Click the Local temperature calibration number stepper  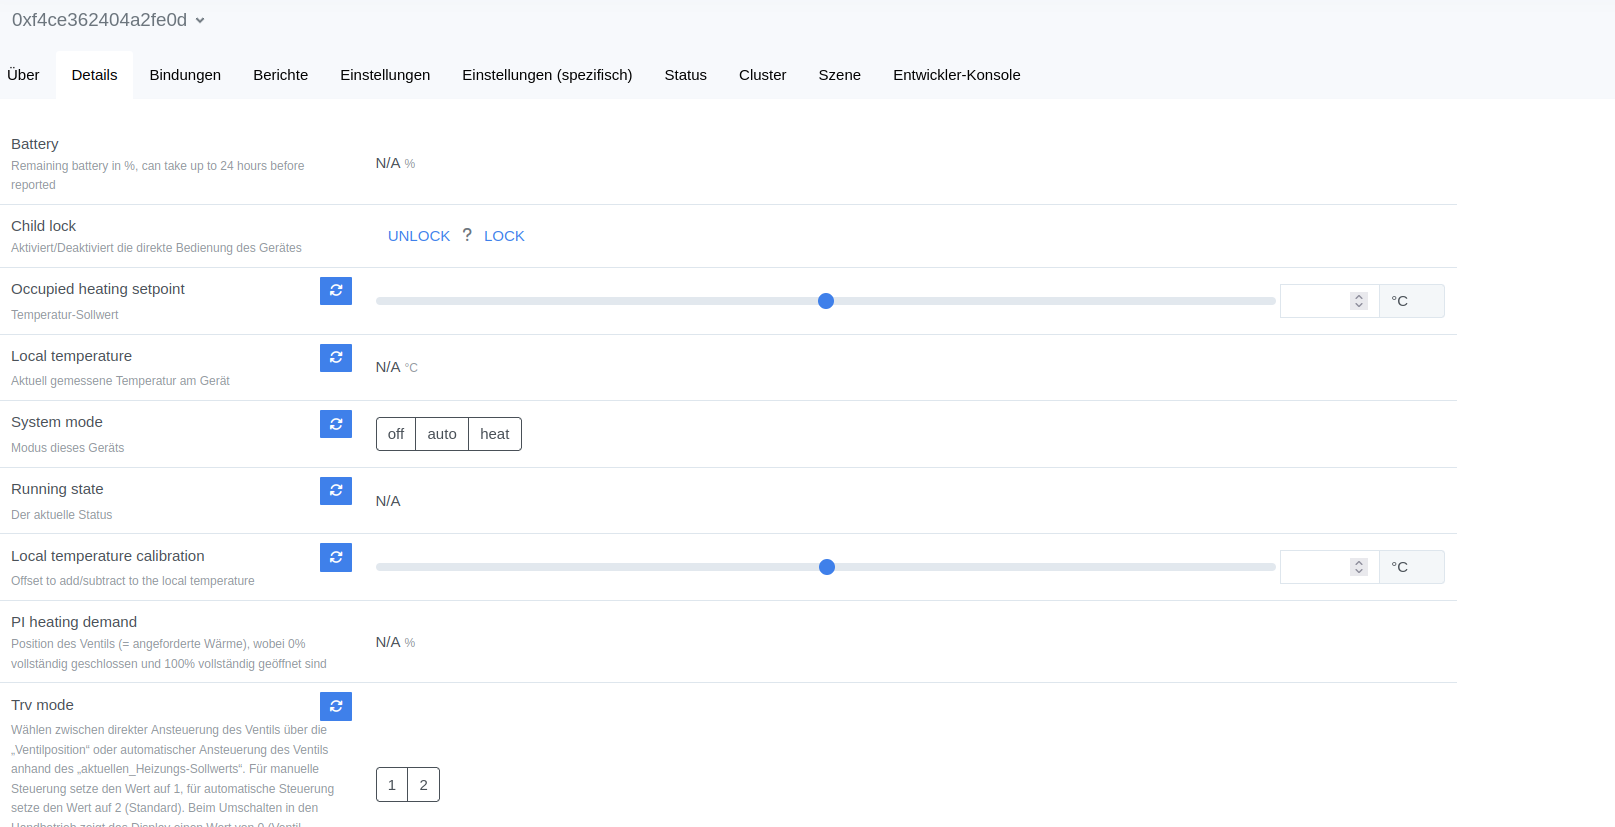[1358, 567]
